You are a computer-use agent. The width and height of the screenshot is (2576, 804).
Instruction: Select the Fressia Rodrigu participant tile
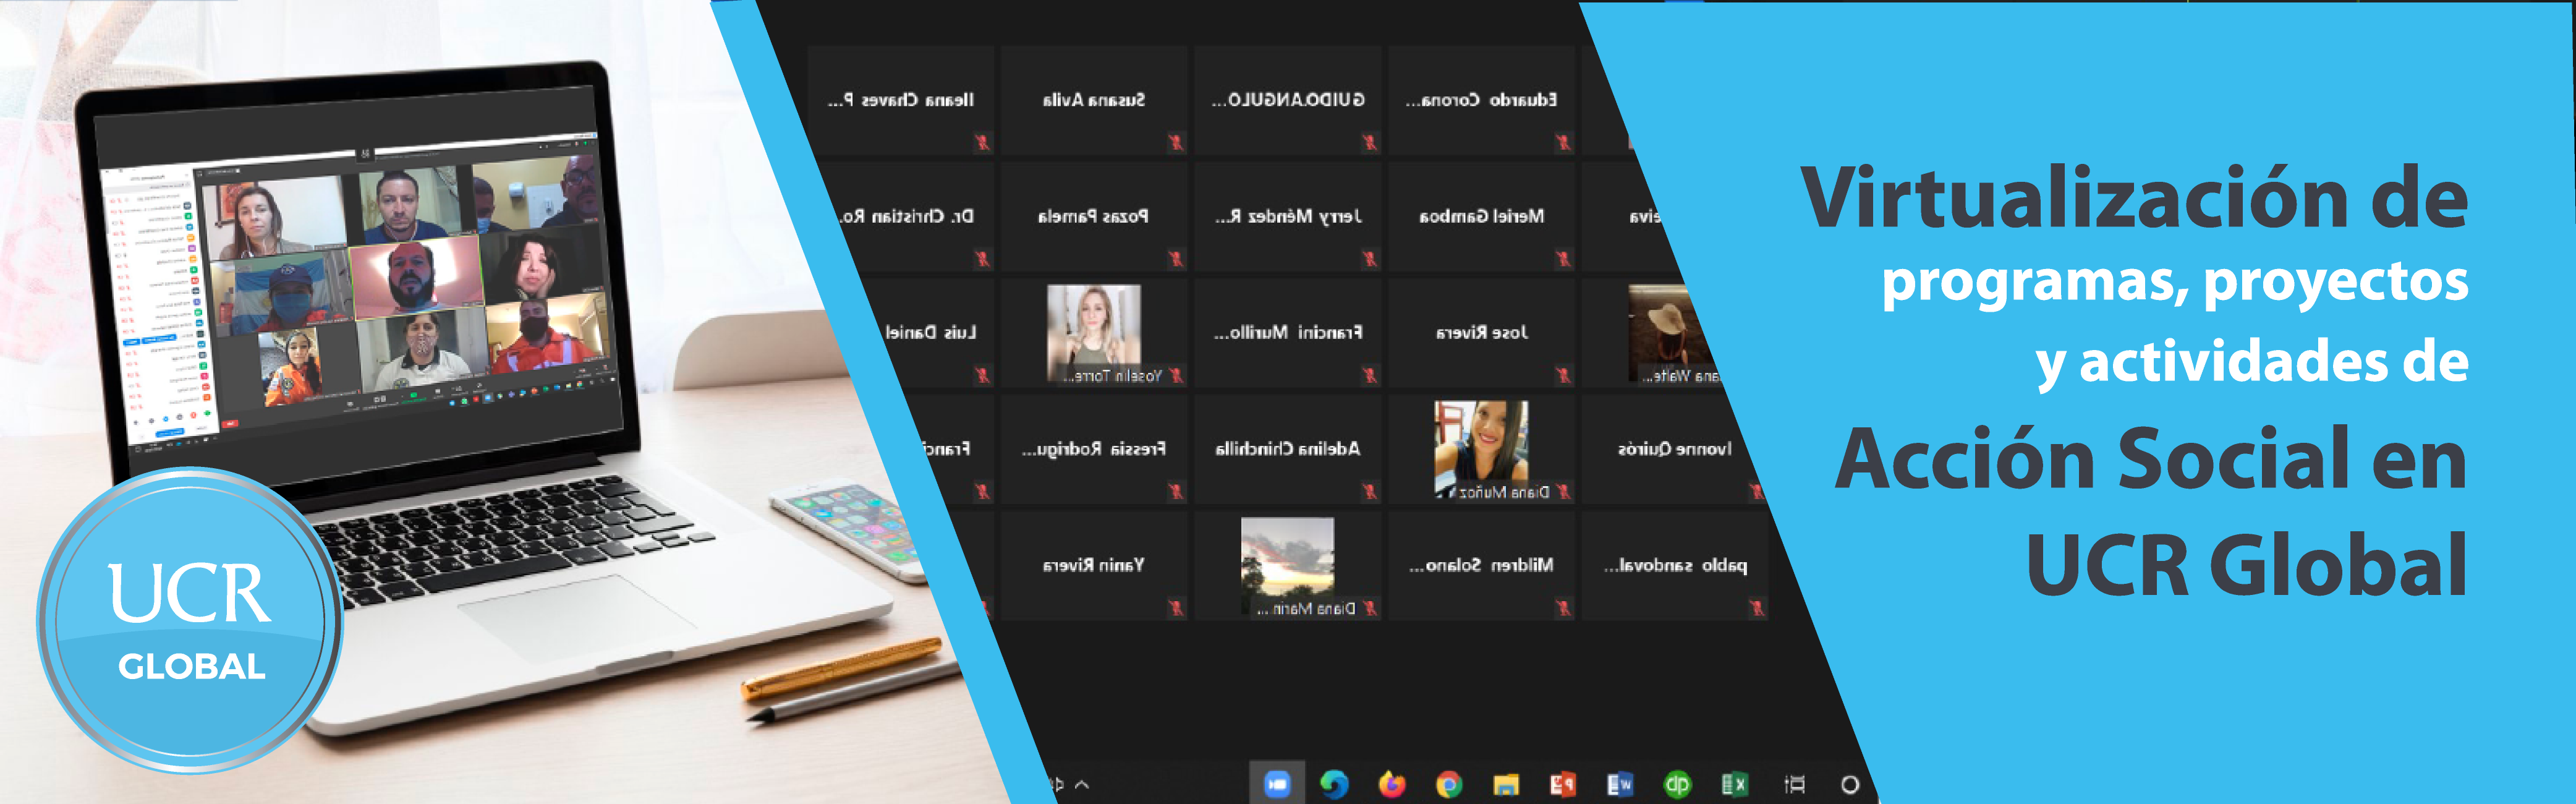coord(1094,449)
